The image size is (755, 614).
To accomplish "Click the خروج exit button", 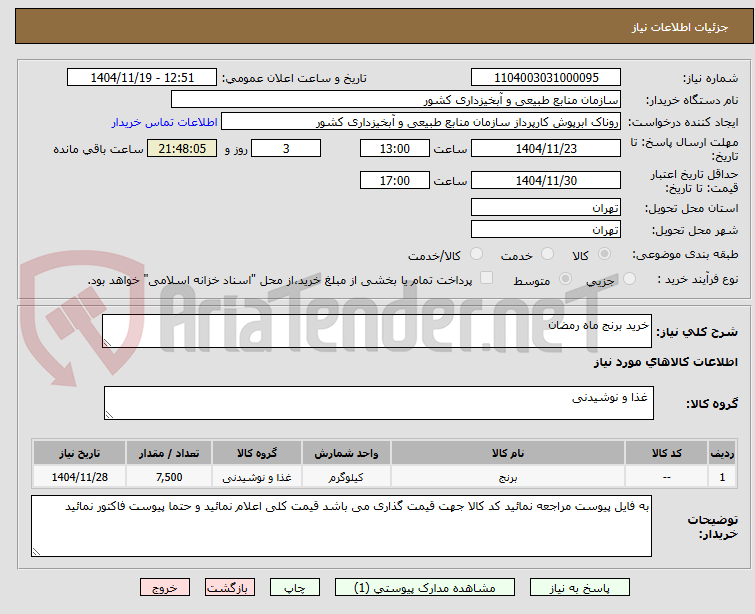I will [x=165, y=588].
